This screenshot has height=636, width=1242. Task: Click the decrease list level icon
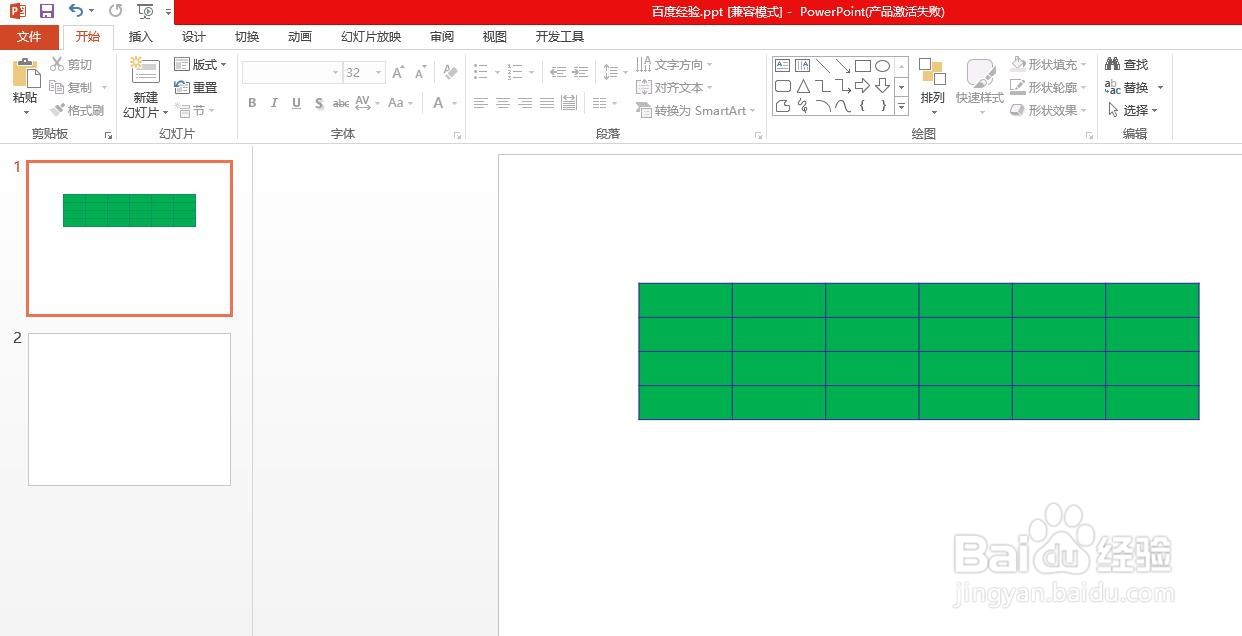point(558,72)
